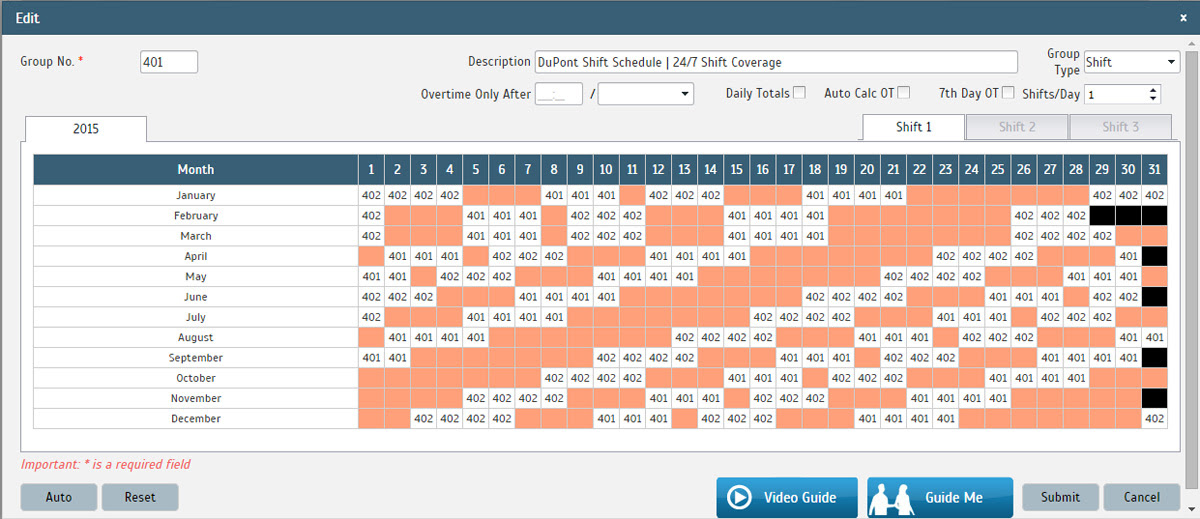Click into the Description text field
The image size is (1200, 519).
coord(776,62)
